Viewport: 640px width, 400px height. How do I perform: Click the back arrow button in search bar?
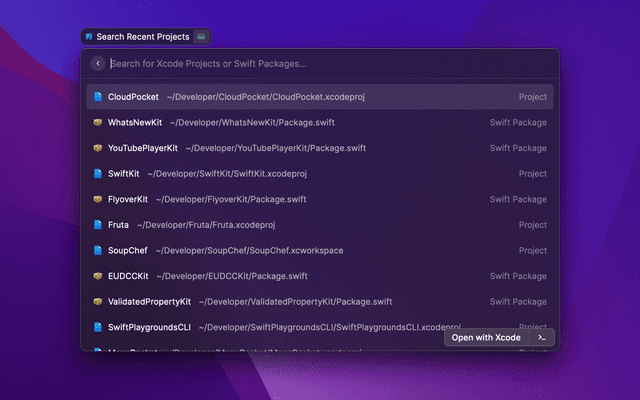pyautogui.click(x=97, y=64)
